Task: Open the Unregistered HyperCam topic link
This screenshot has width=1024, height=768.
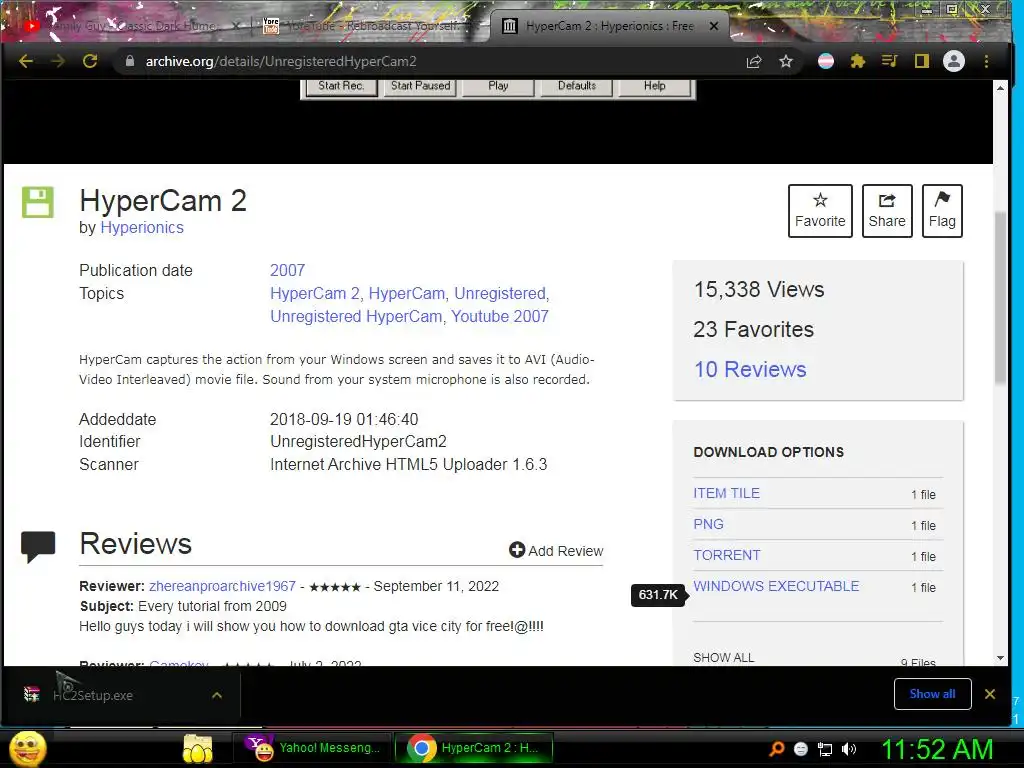Action: pyautogui.click(x=356, y=316)
